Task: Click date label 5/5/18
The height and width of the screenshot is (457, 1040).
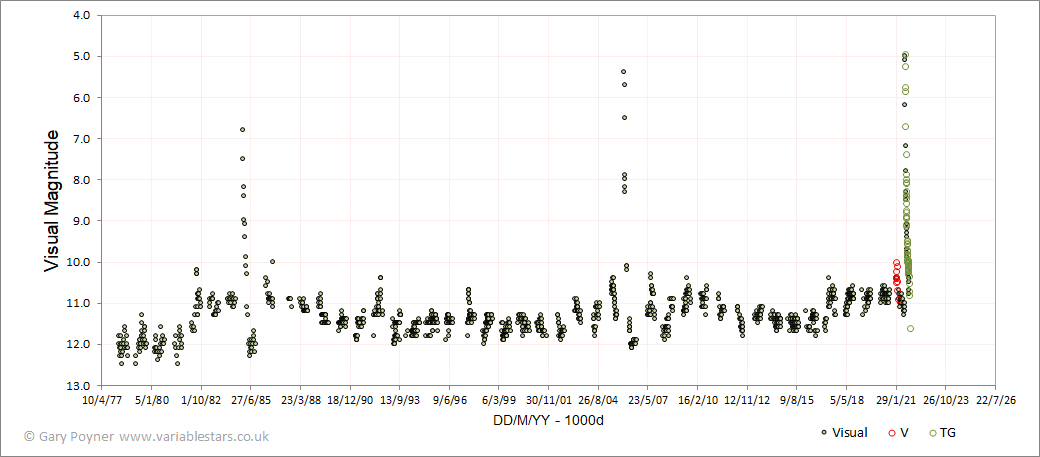Action: 846,401
